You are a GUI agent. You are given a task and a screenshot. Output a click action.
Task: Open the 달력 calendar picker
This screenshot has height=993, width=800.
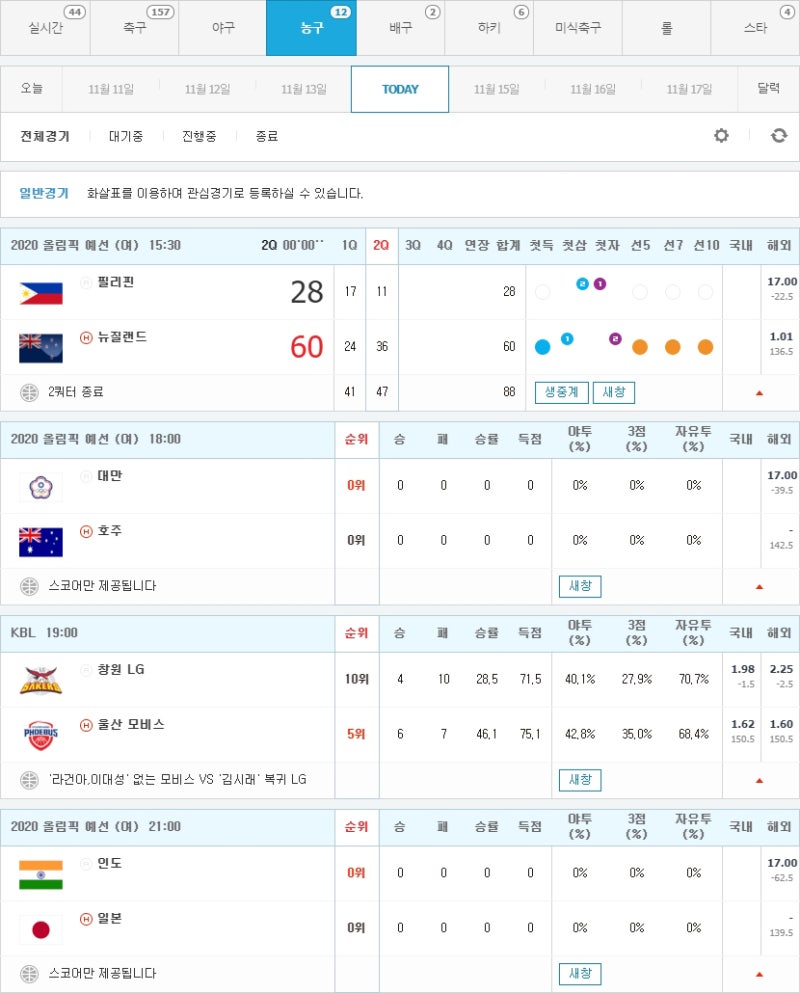768,89
